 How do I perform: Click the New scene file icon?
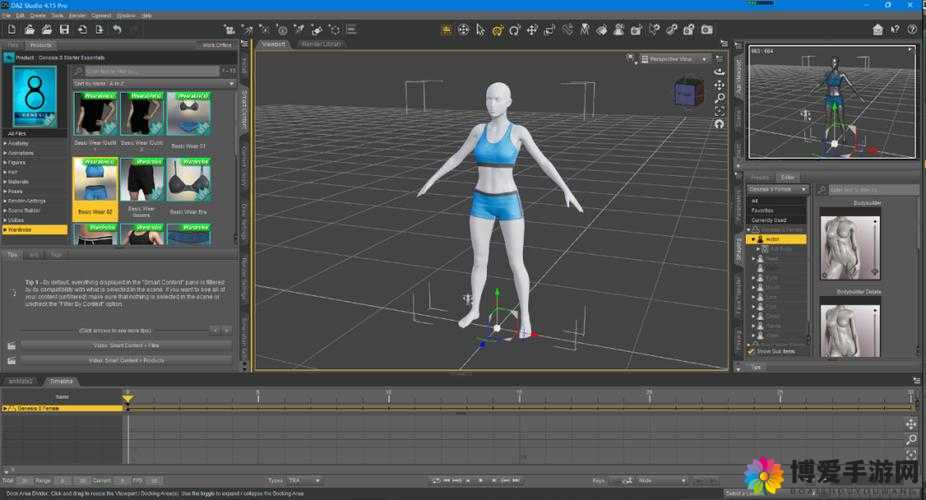(x=12, y=30)
